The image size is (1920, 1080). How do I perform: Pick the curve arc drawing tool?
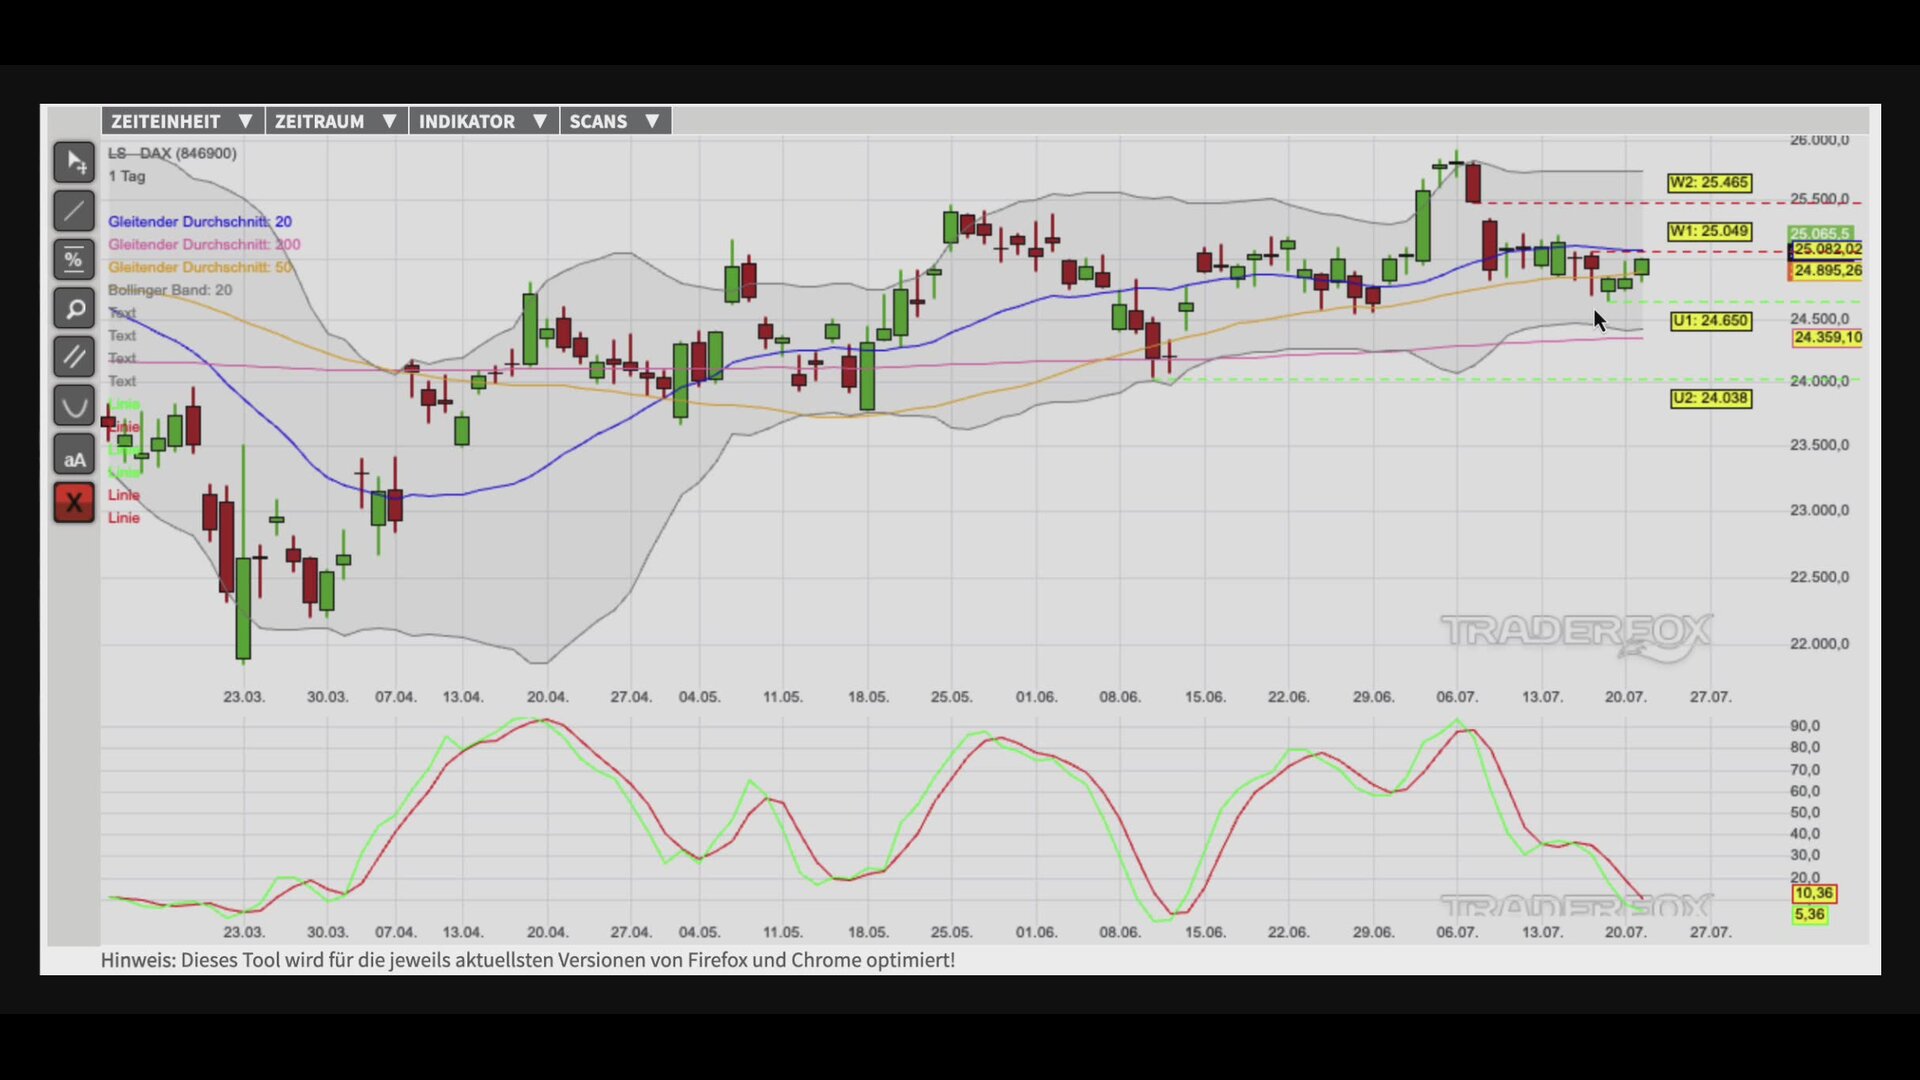[x=74, y=406]
